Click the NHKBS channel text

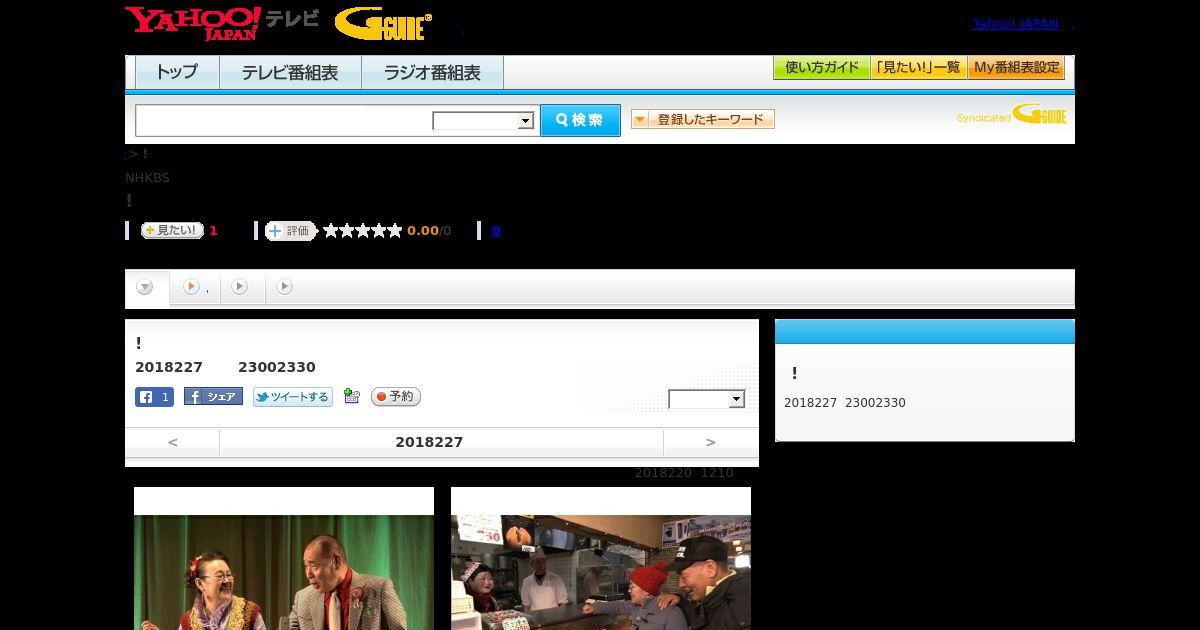pyautogui.click(x=147, y=178)
